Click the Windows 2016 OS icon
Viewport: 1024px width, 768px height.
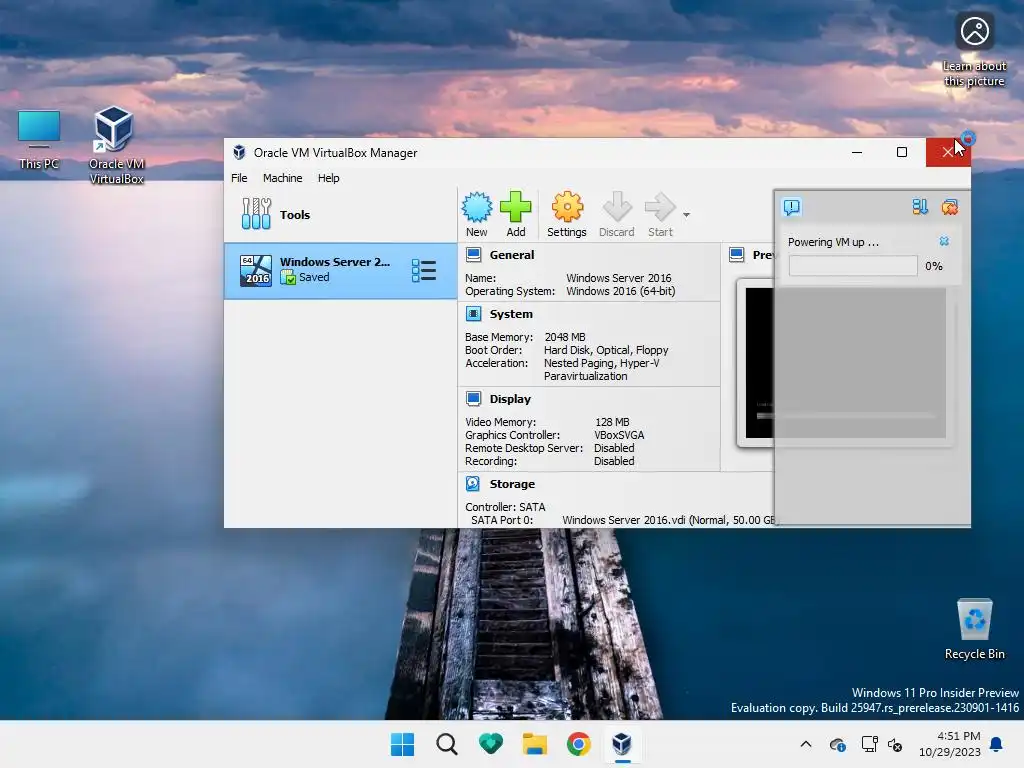click(255, 270)
